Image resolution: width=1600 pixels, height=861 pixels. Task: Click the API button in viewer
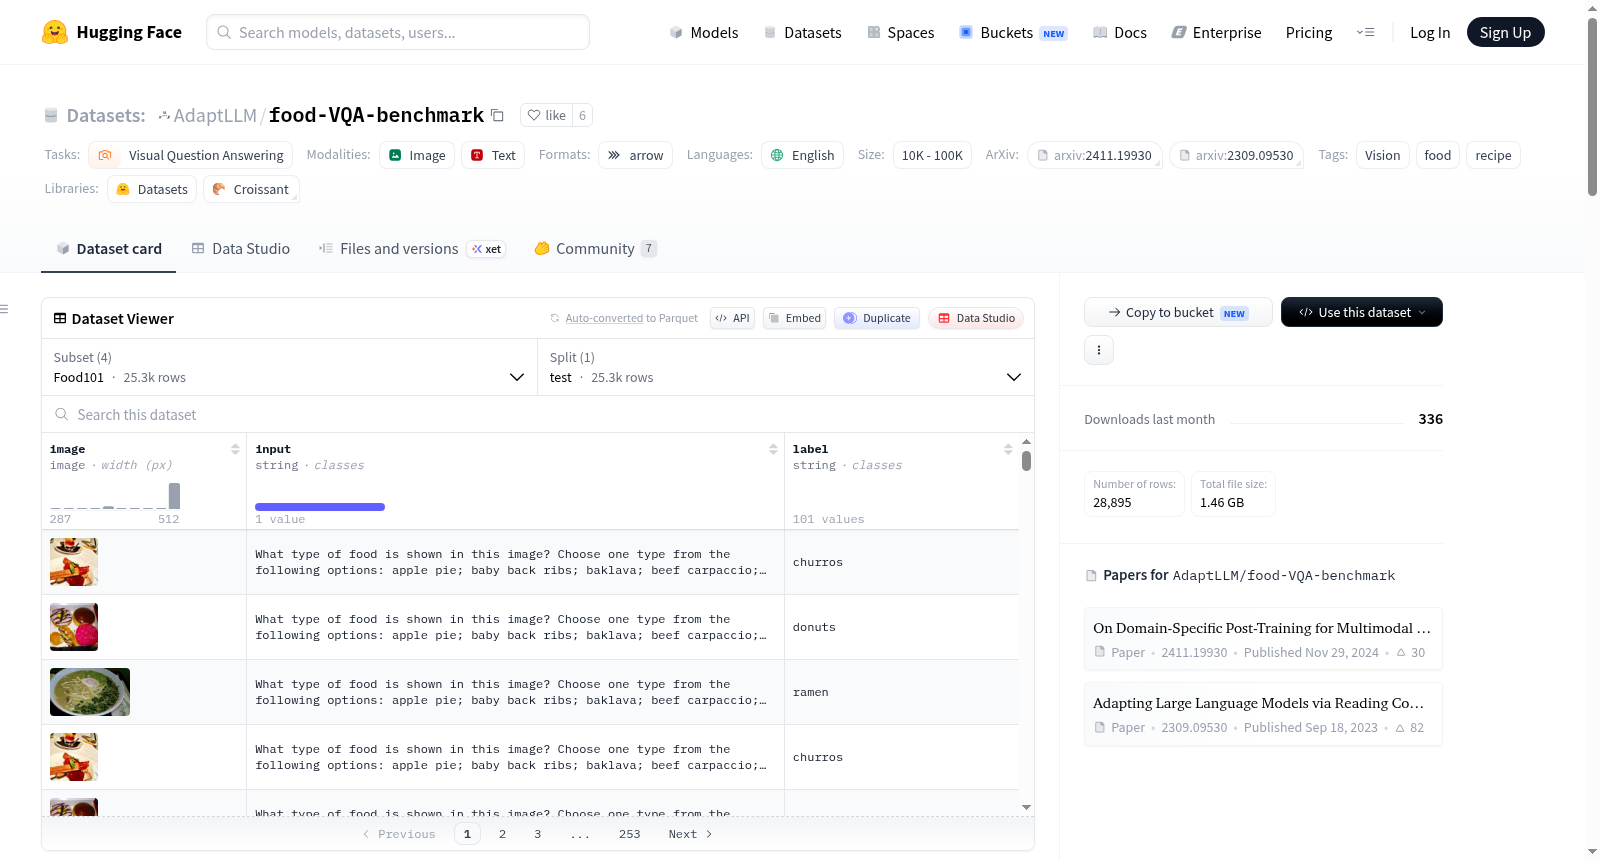pos(732,318)
